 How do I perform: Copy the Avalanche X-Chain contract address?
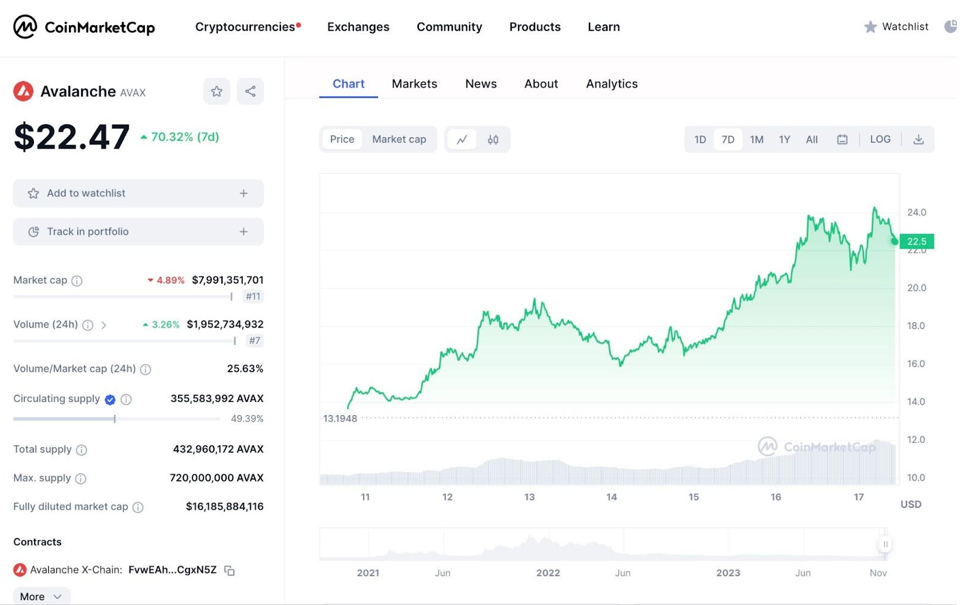coord(230,570)
